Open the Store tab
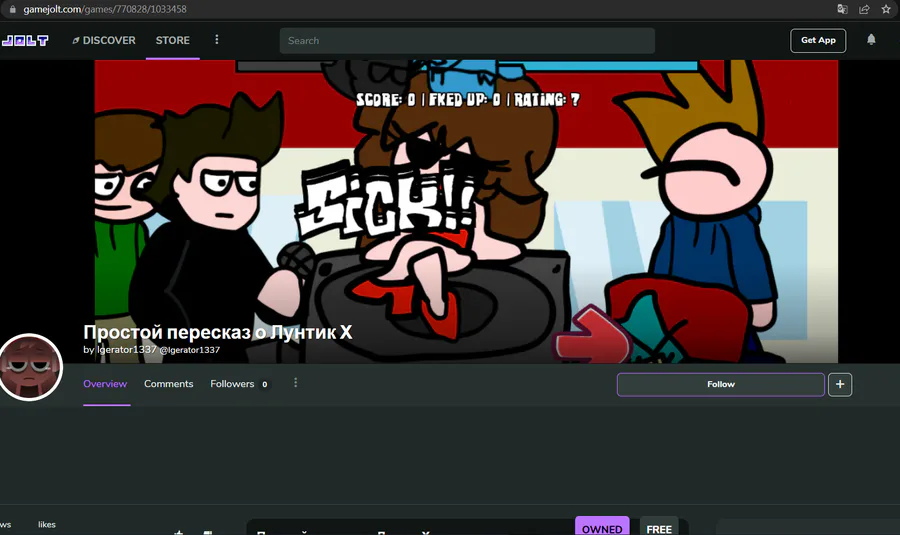Viewport: 900px width, 535px height. [172, 40]
